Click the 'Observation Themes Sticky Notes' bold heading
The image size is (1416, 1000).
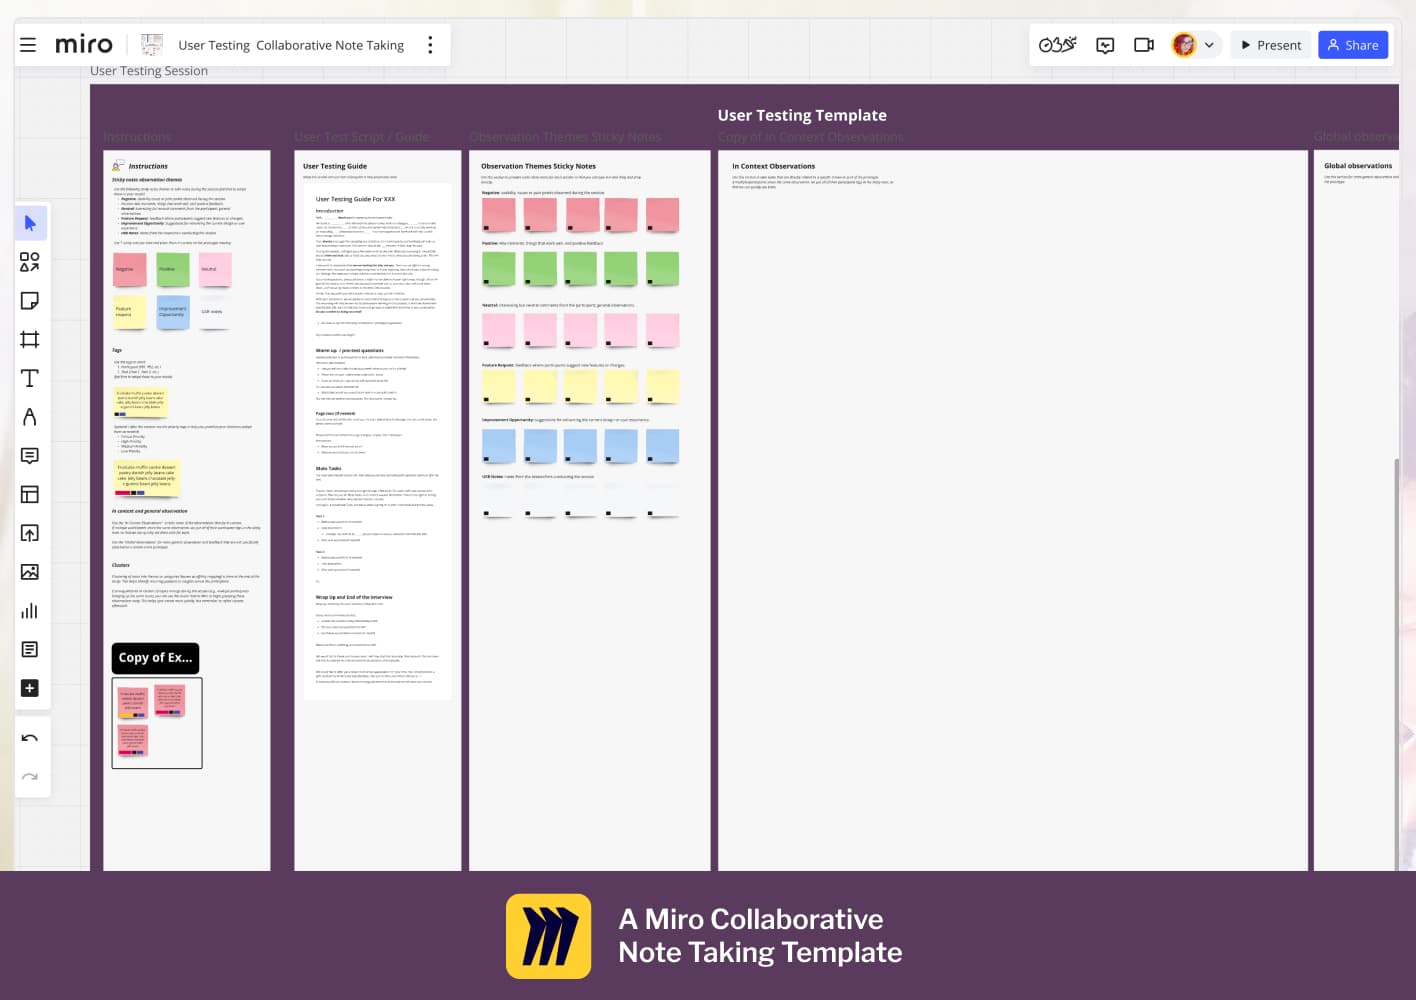tap(538, 166)
